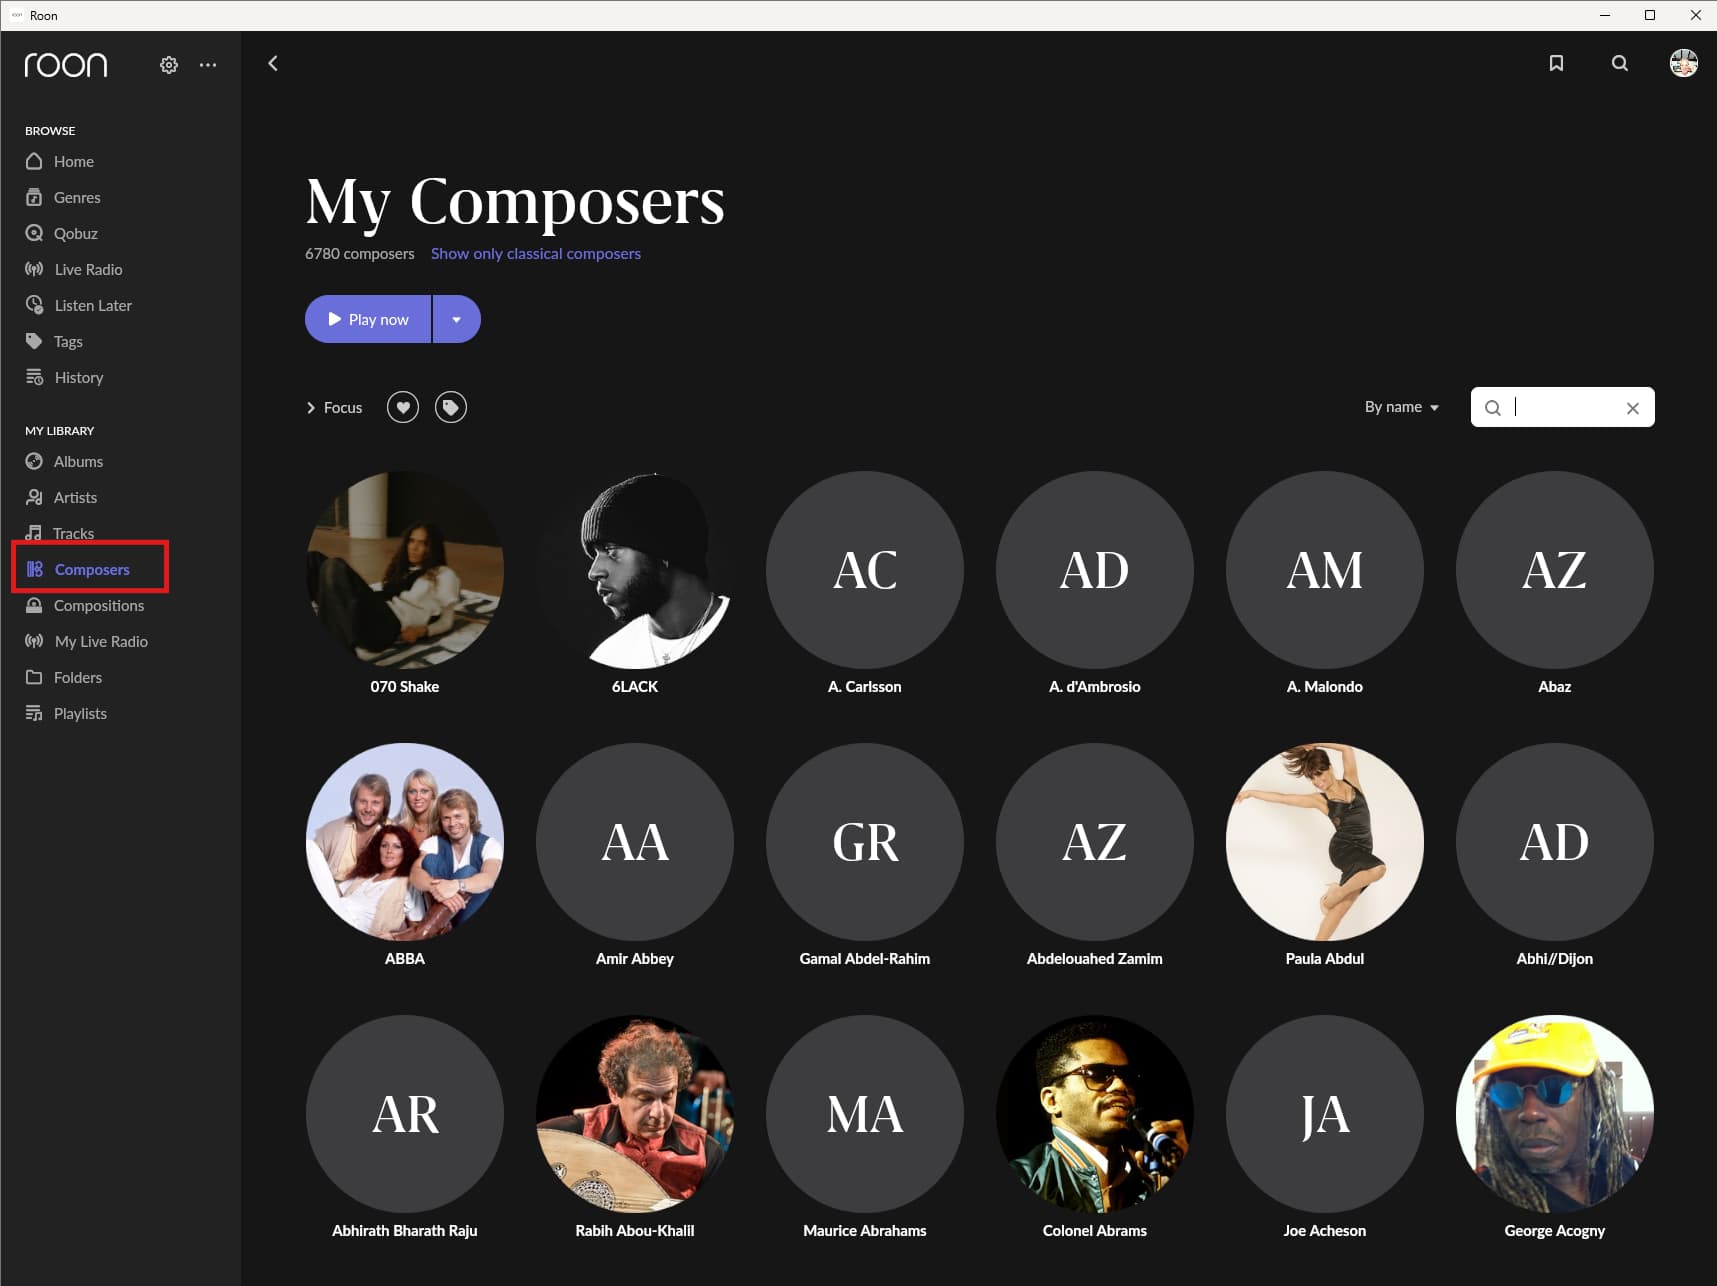Click the Roon logo

click(66, 65)
